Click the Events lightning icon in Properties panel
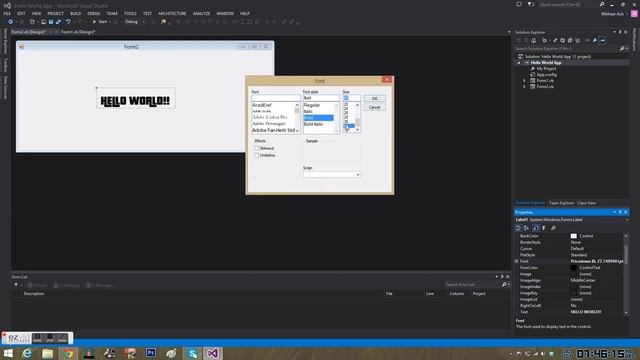The image size is (640, 360). coord(544,228)
